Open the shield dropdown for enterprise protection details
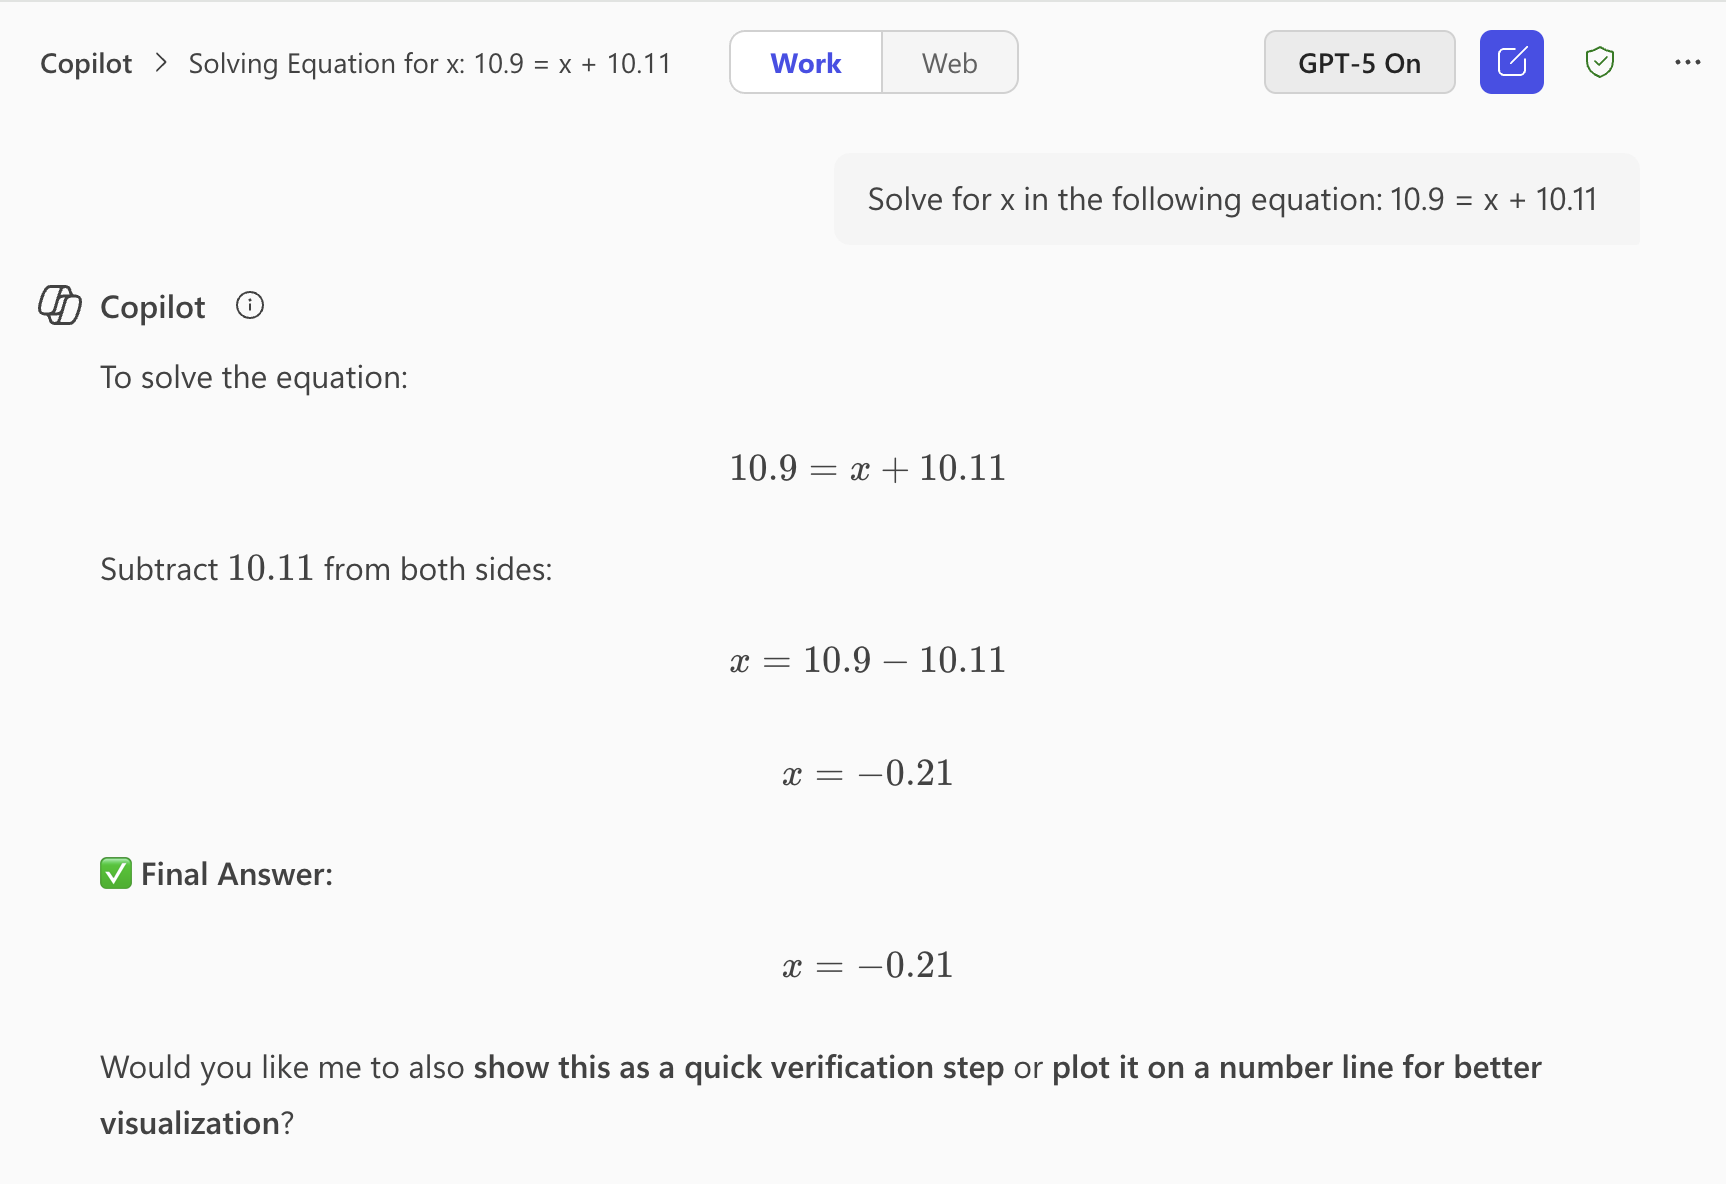 pos(1599,62)
